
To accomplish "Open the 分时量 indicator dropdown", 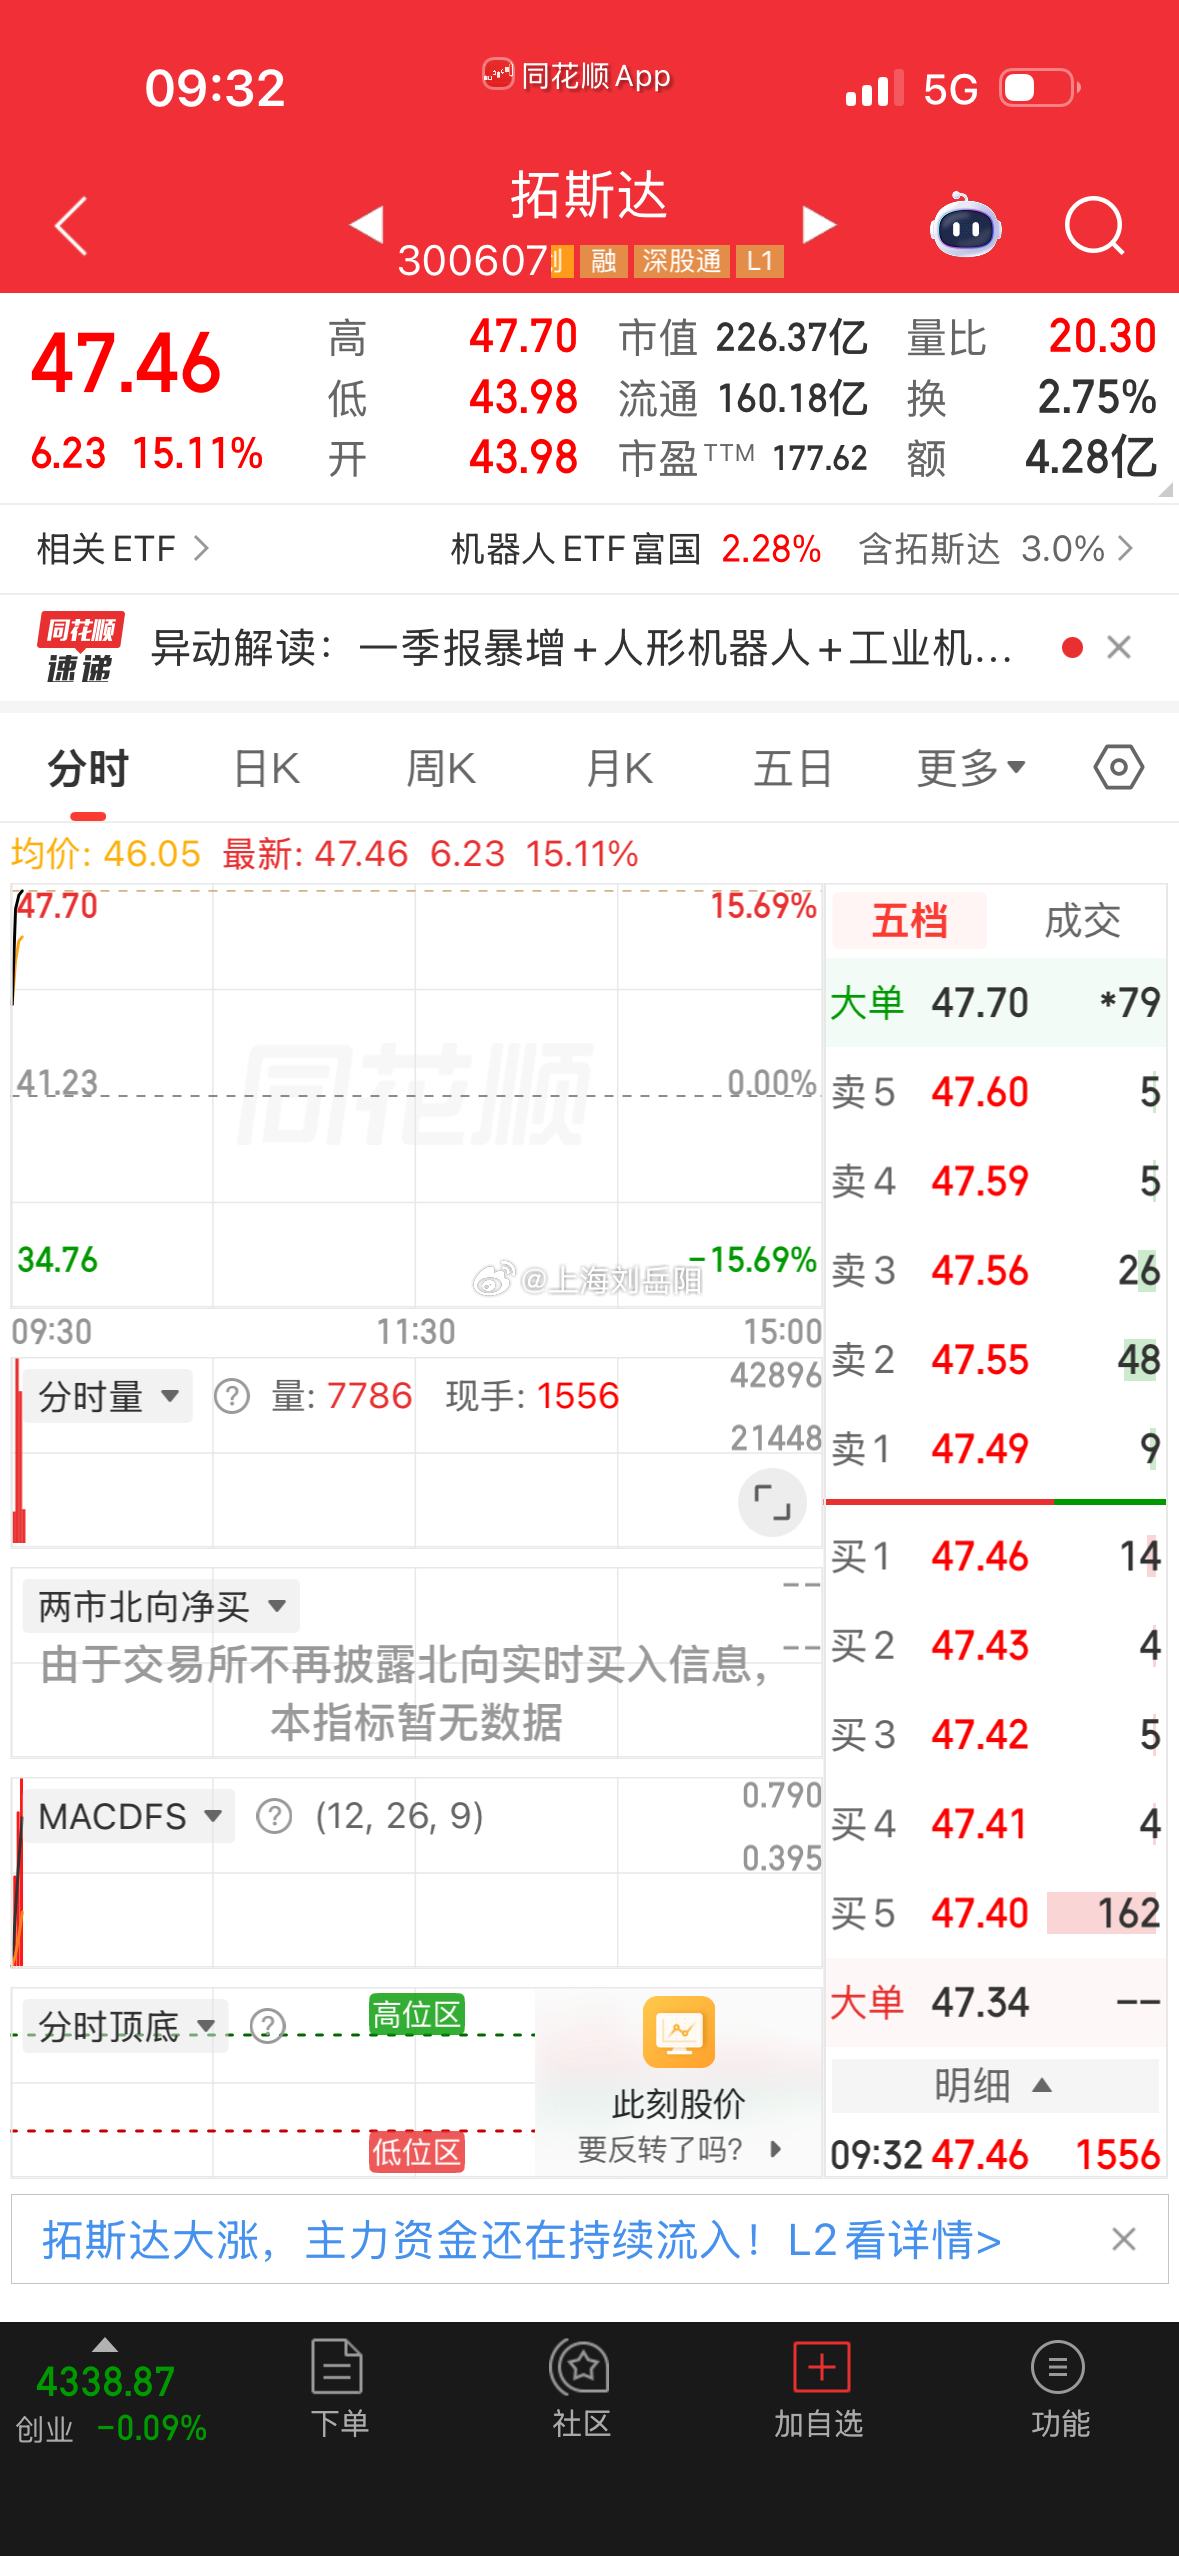I will click(x=108, y=1396).
